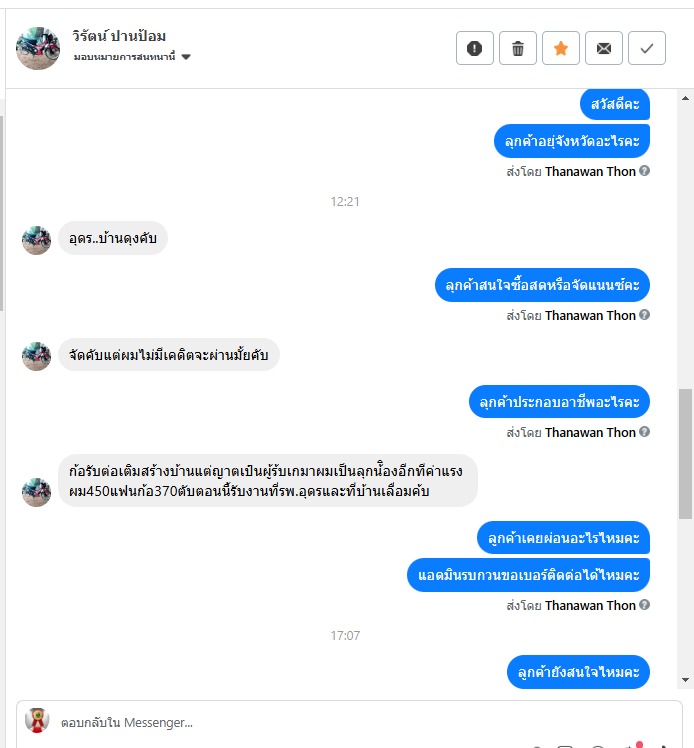The width and height of the screenshot is (694, 748).
Task: Open วิรัตน์ ปานป้อม contact name in header
Action: click(x=119, y=36)
